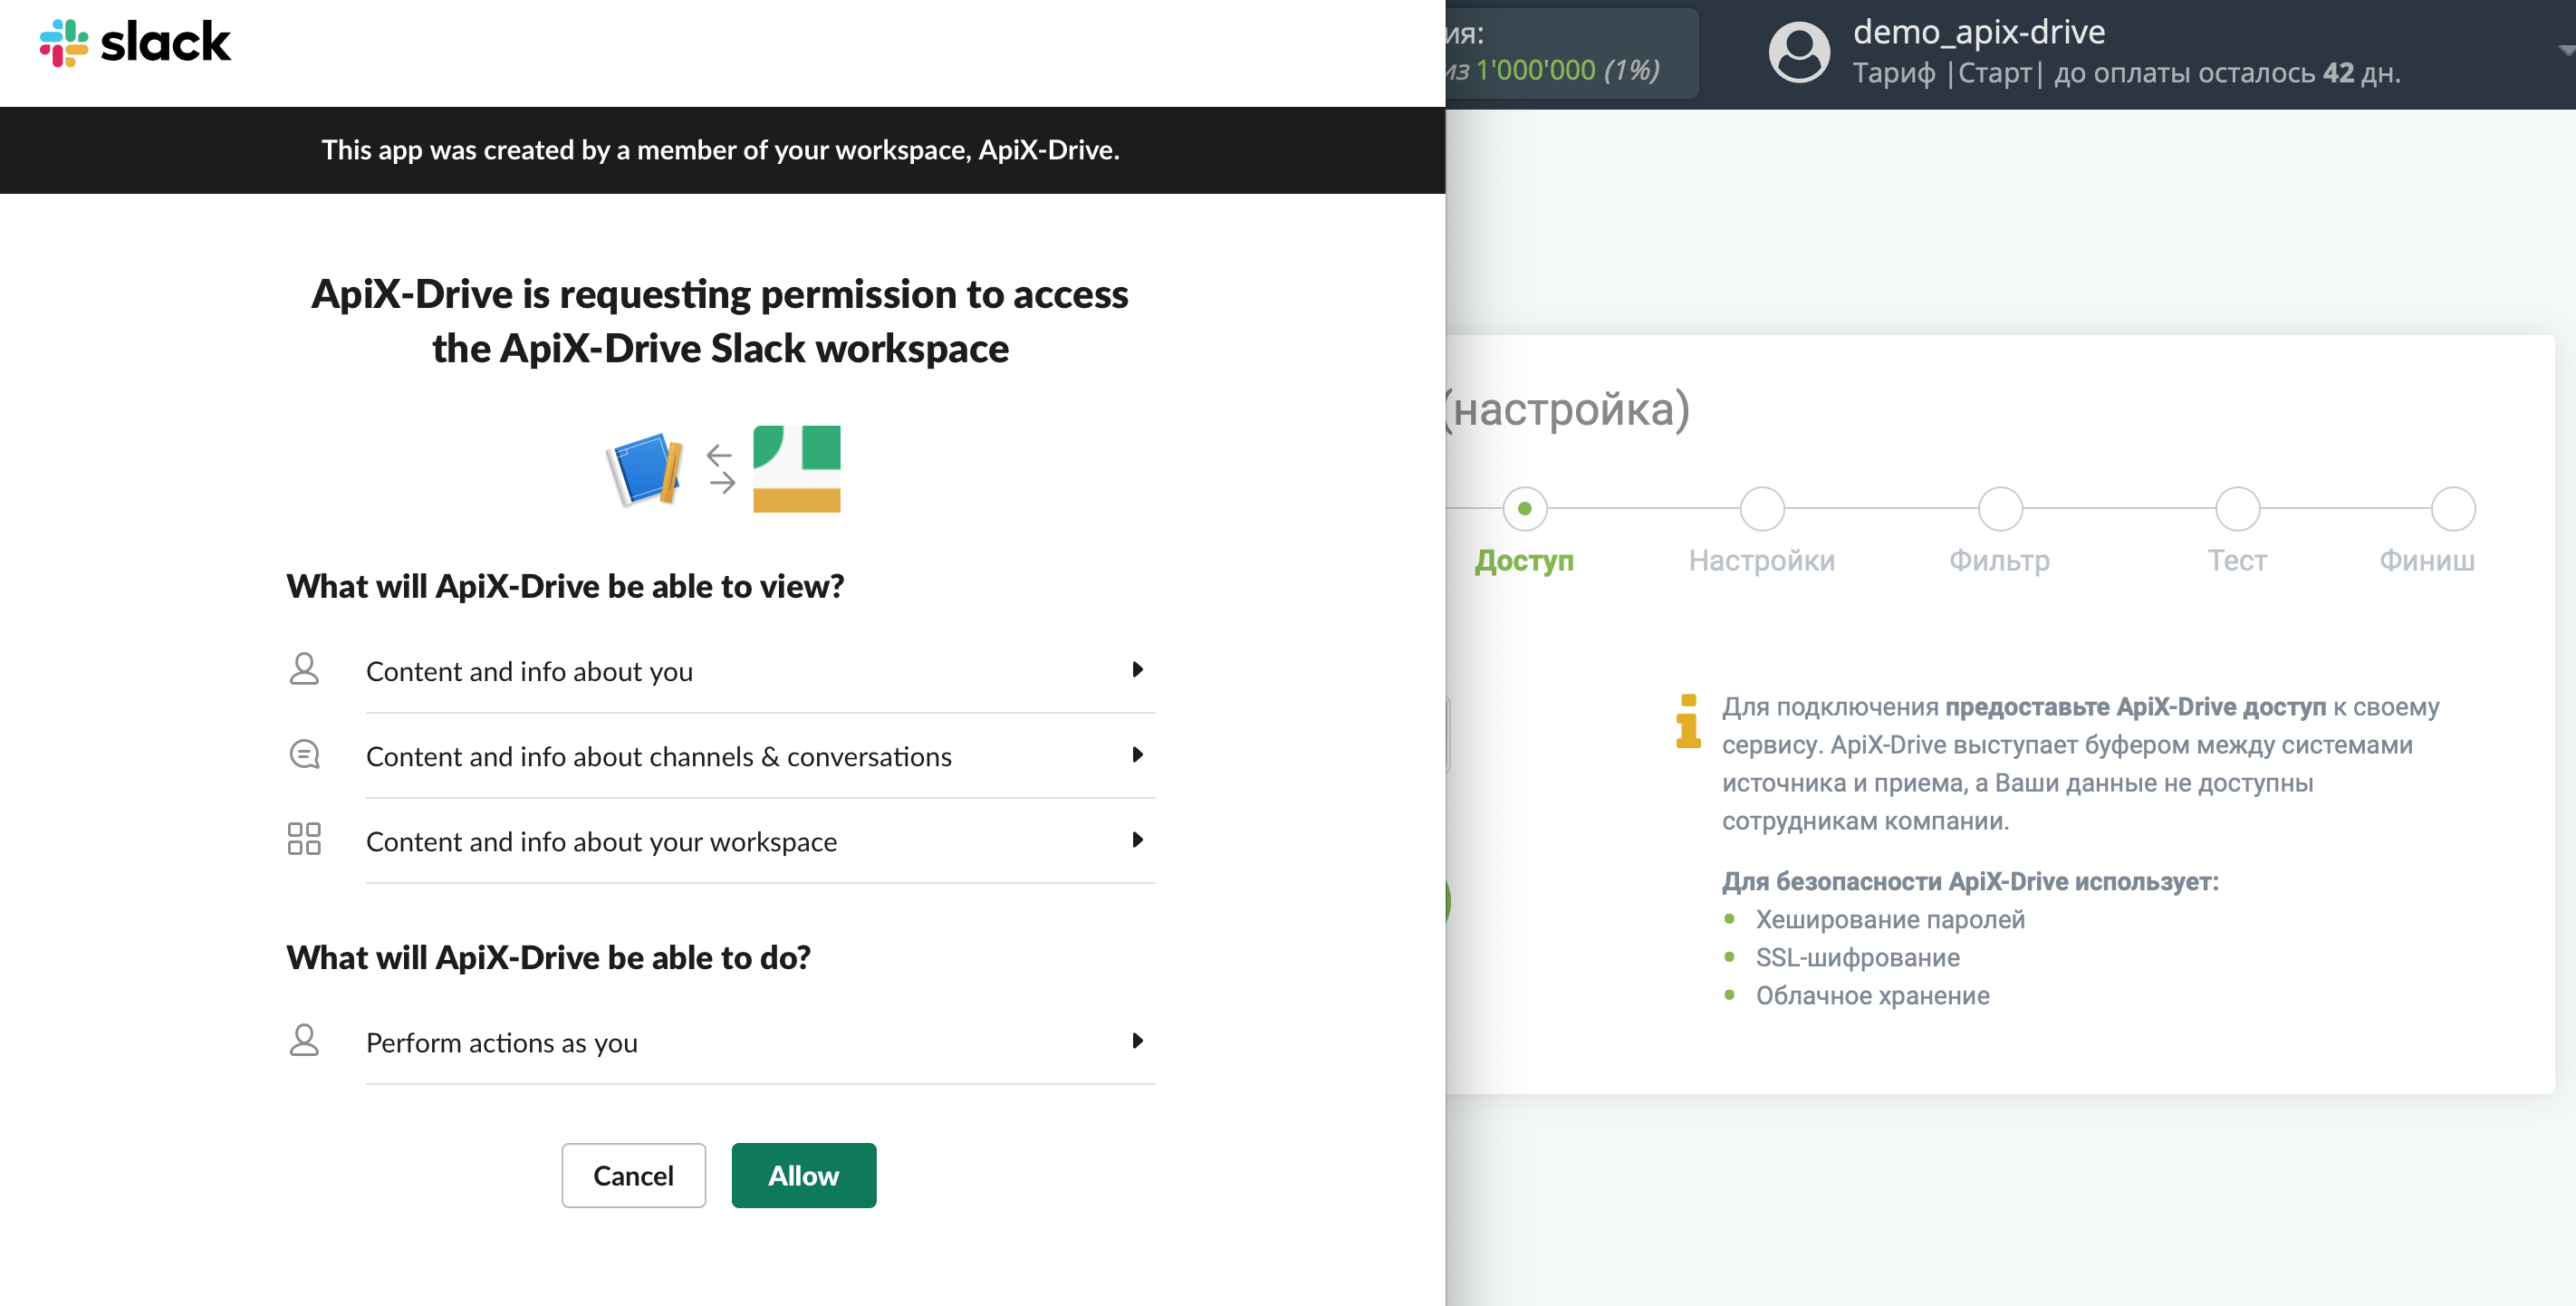The image size is (2576, 1306).
Task: Click person icon beside Content and info about you
Action: 304,669
